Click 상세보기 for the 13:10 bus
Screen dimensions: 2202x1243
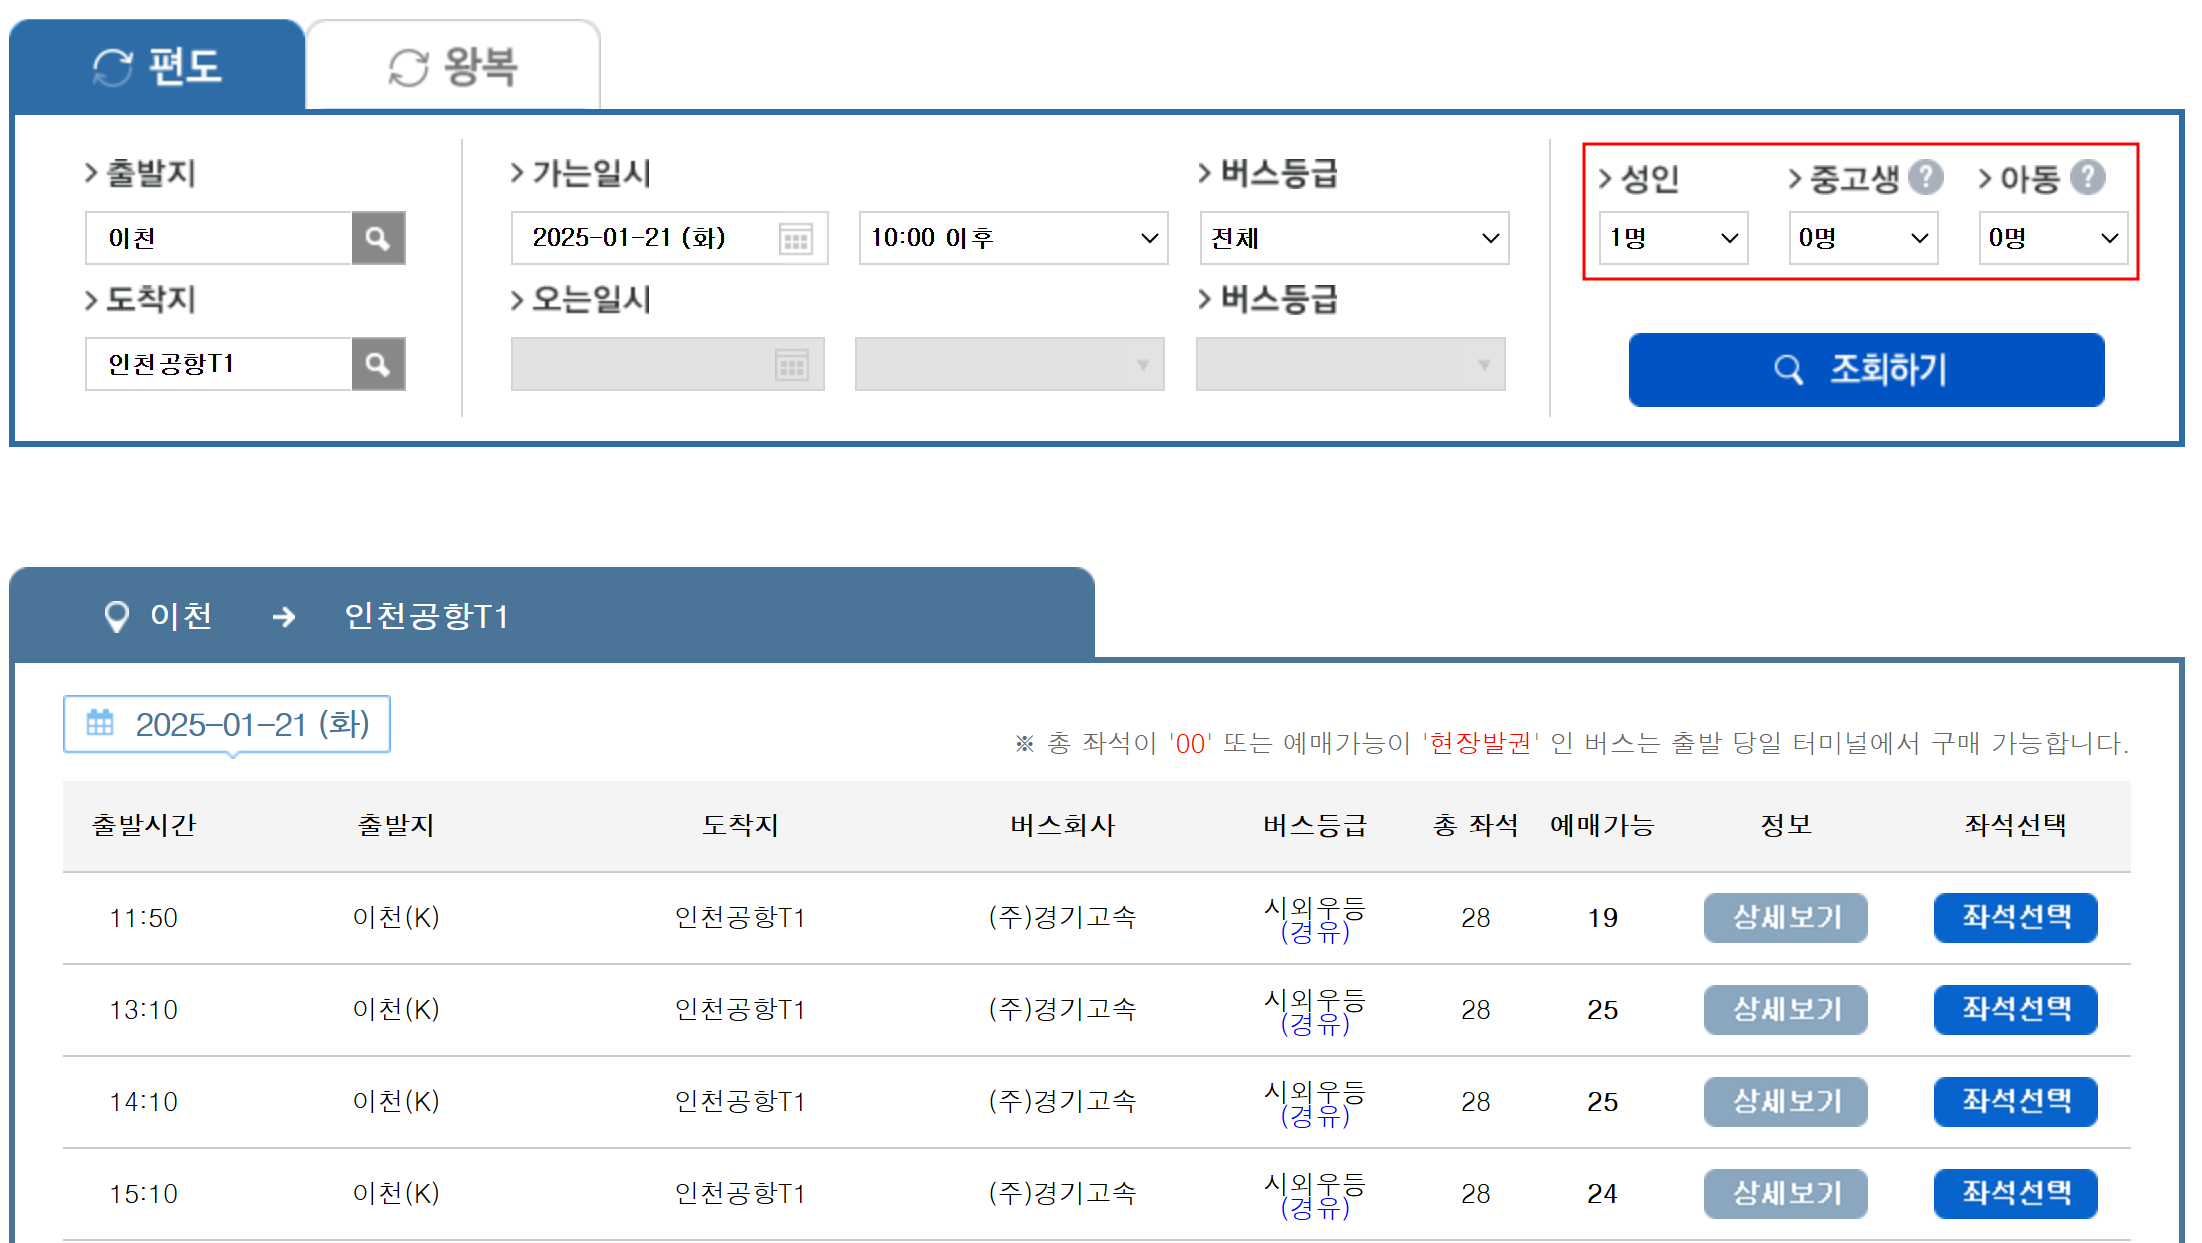click(x=1785, y=1009)
